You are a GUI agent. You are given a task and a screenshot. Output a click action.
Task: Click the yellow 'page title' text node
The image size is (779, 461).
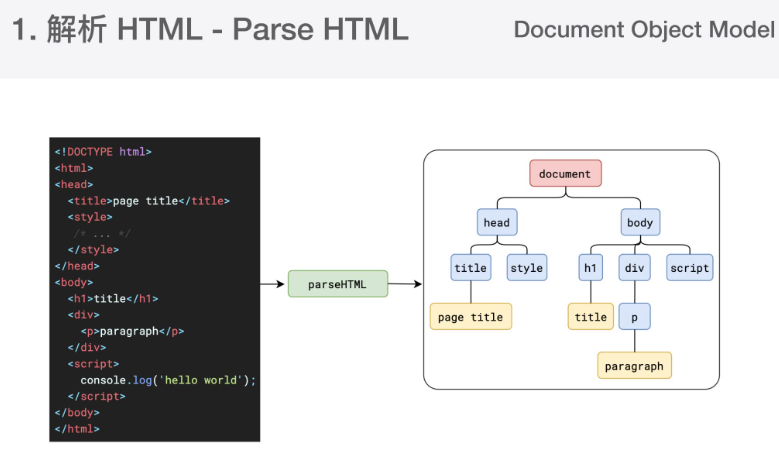471,317
